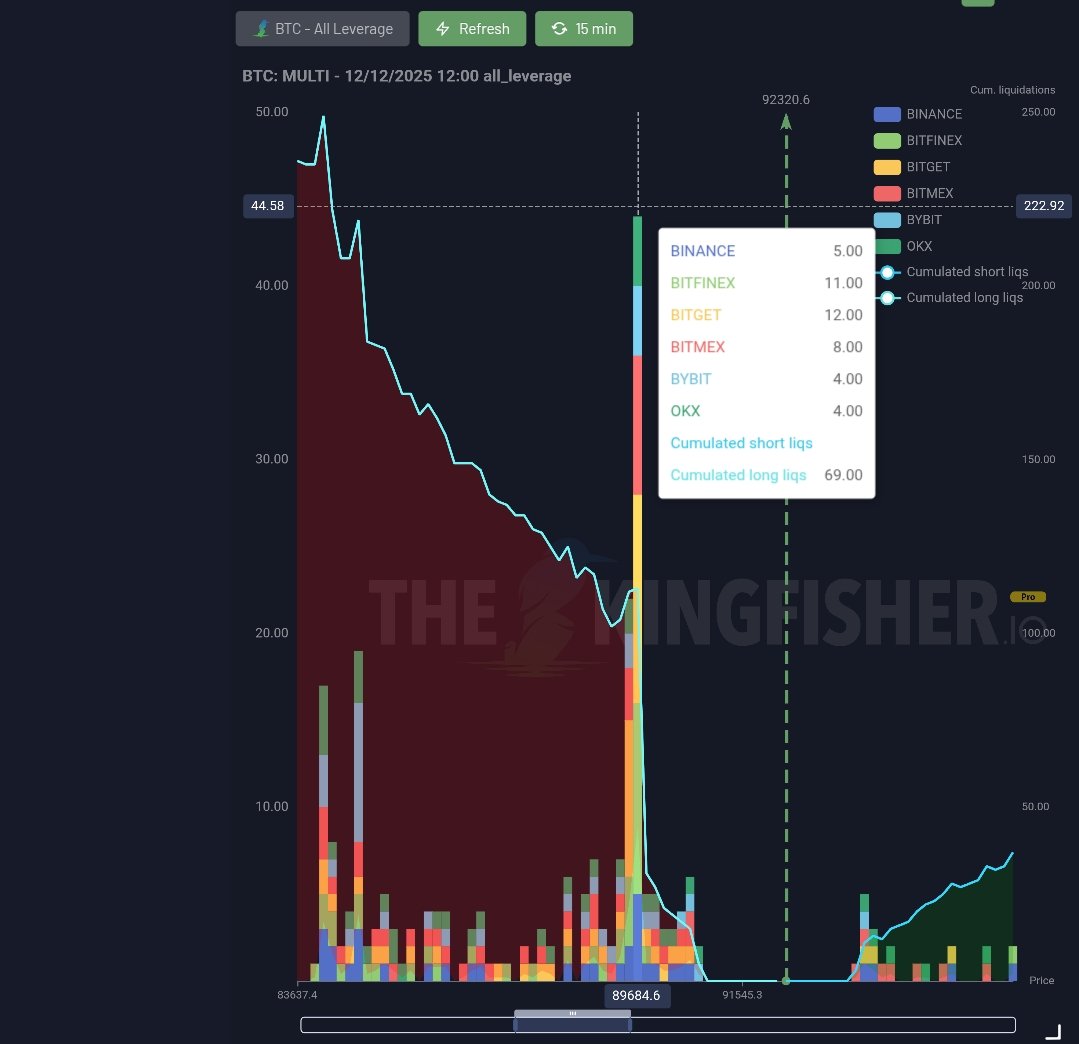Click the OKX 4.00 tooltip row
Image resolution: width=1079 pixels, height=1044 pixels.
coord(767,411)
